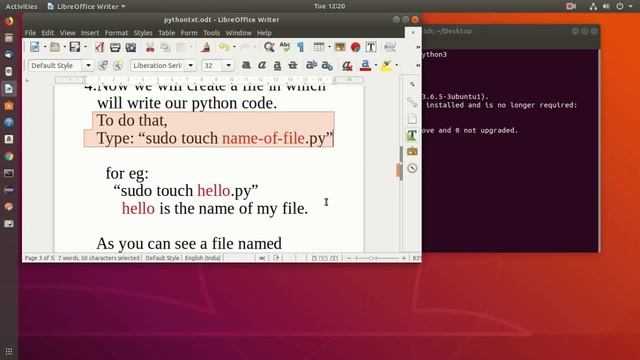Open the Insert menu
The image size is (640, 360).
click(x=90, y=33)
